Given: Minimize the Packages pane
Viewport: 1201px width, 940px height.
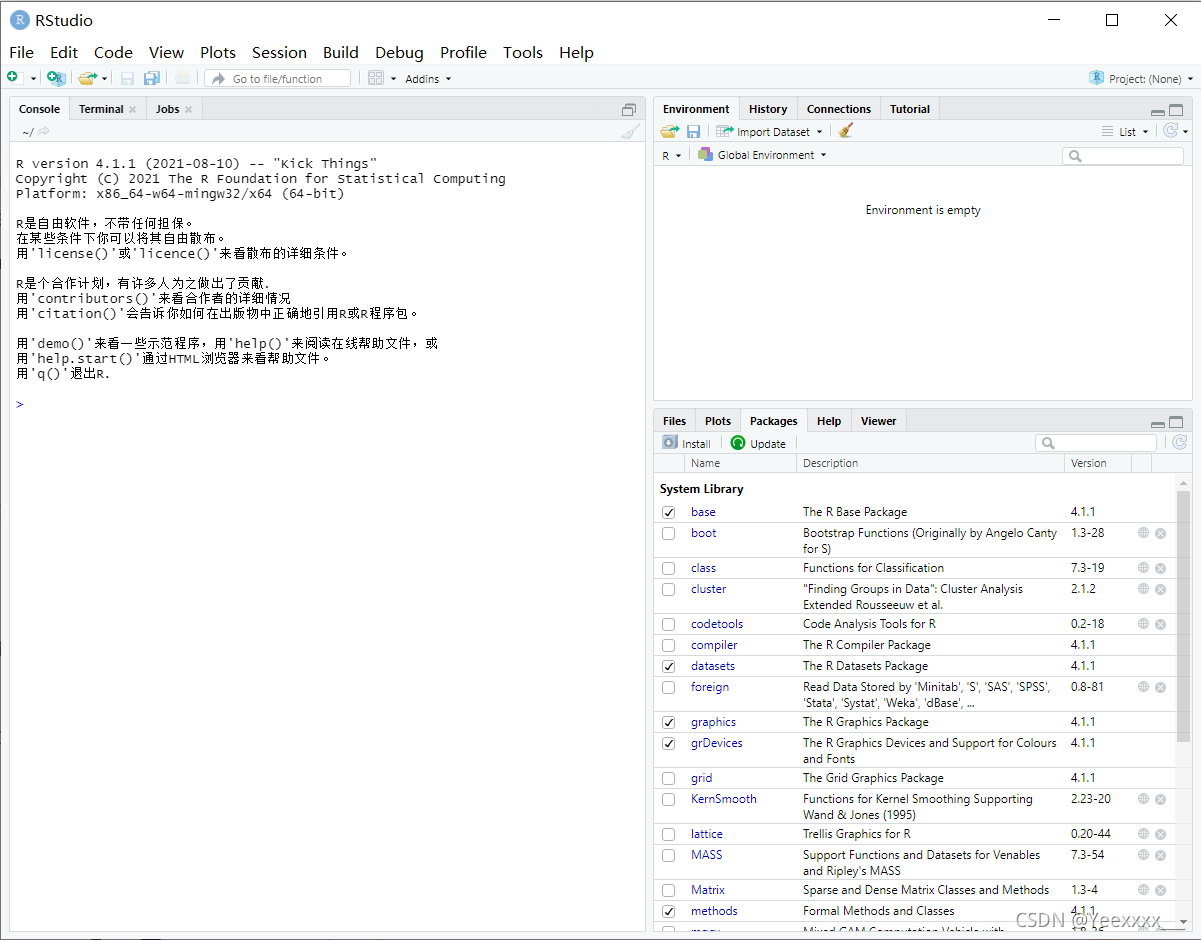Looking at the screenshot, I should 1157,424.
